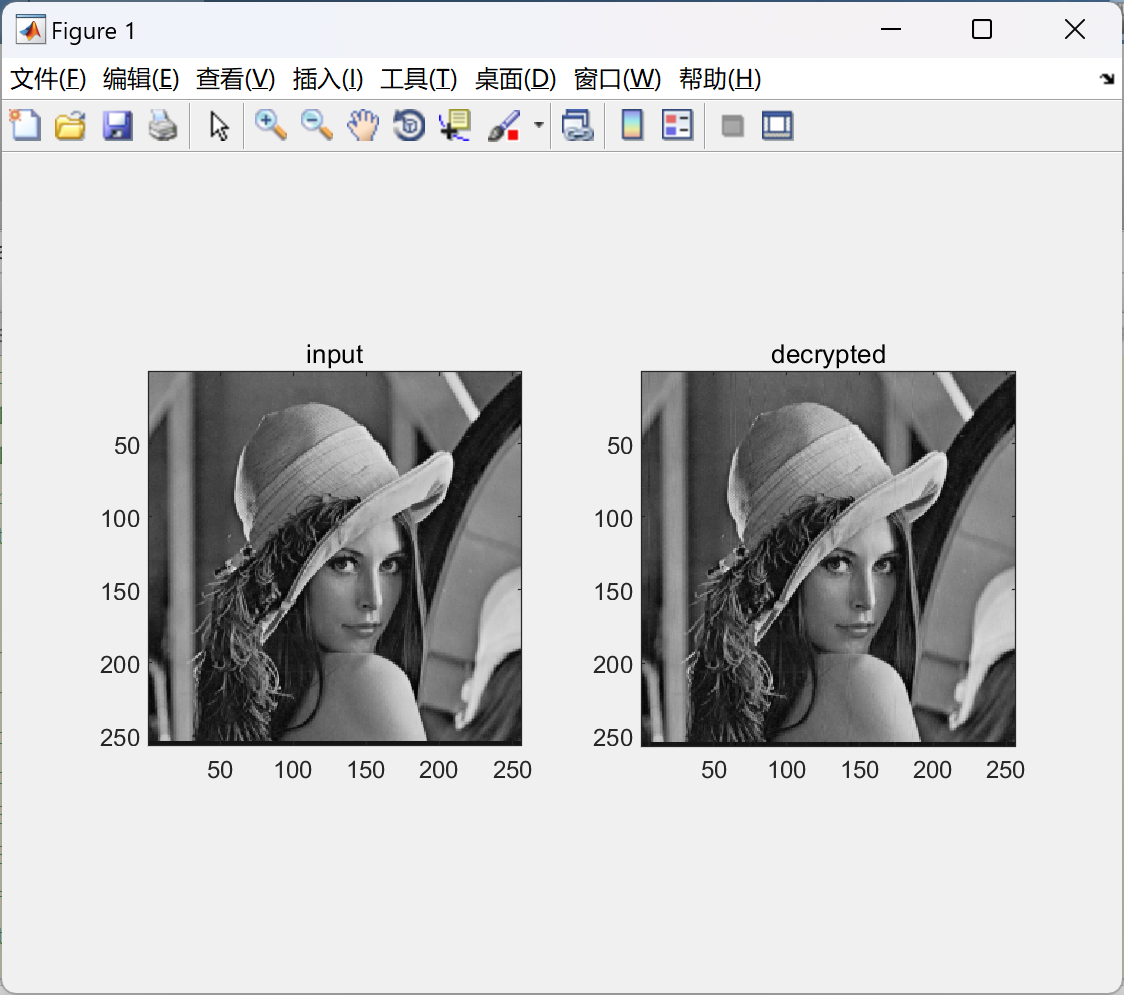The height and width of the screenshot is (995, 1124).
Task: Open the 窗口(W) menu
Action: 617,79
